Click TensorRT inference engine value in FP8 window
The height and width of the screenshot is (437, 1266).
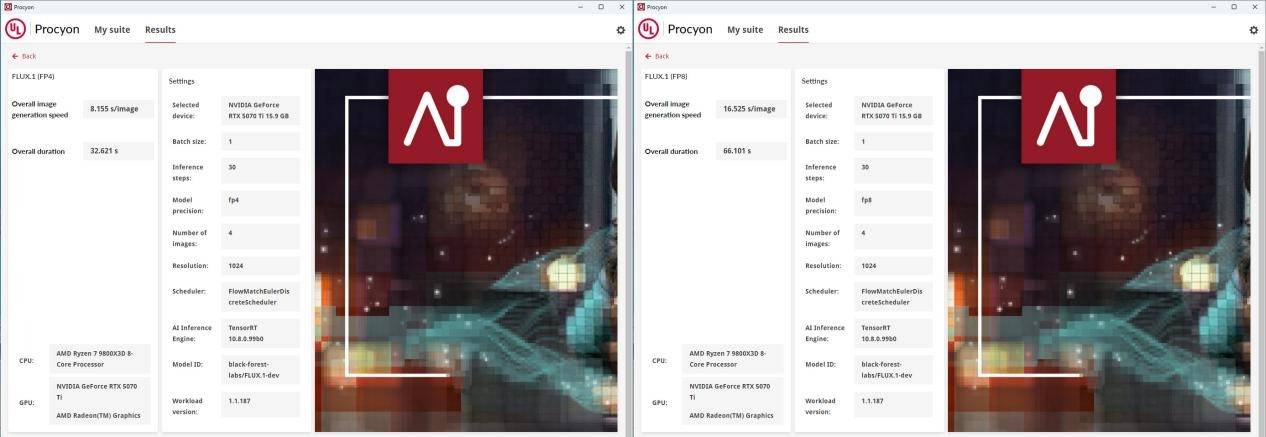click(x=894, y=333)
